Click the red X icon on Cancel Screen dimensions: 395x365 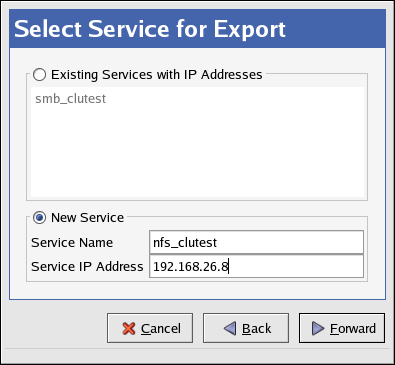(129, 329)
